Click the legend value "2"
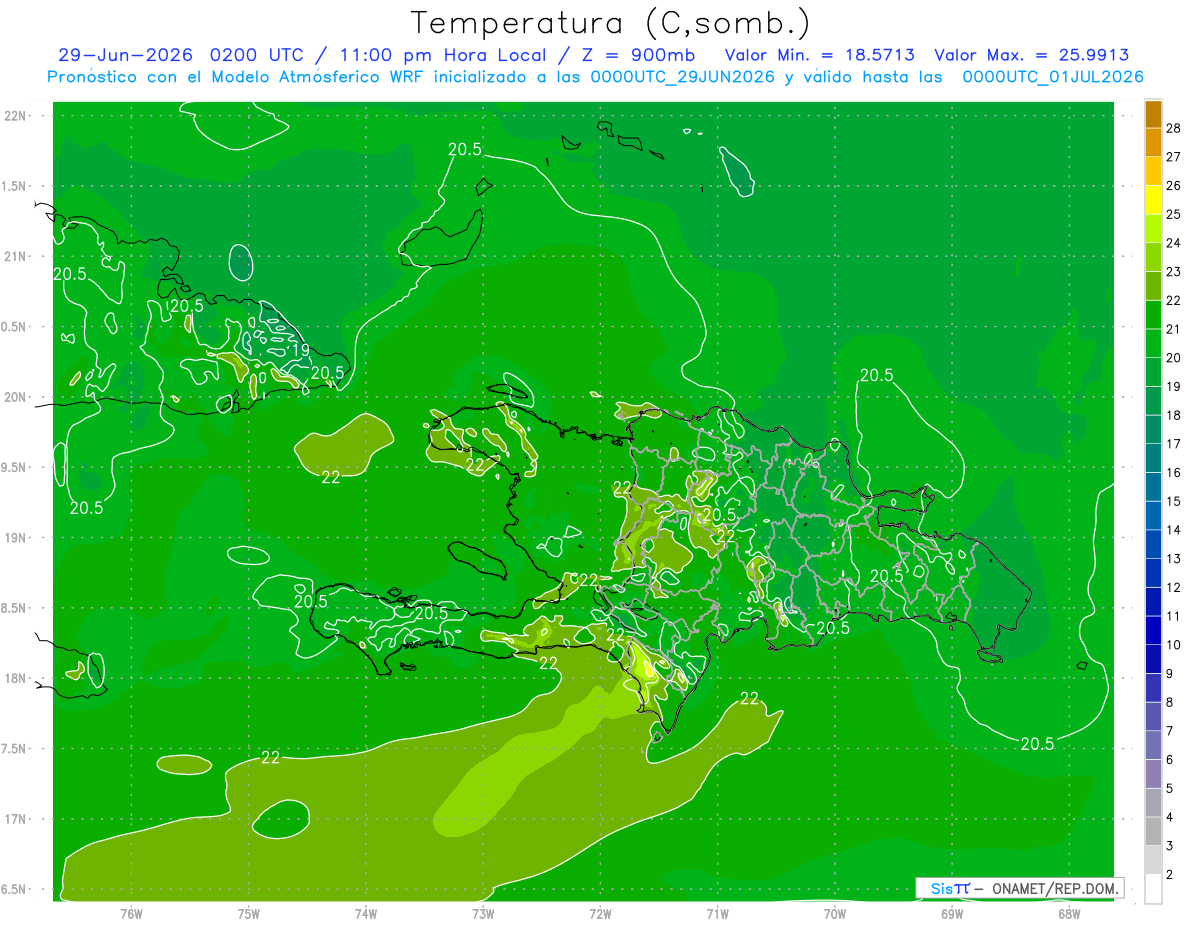1200x927 pixels. [x=1170, y=875]
